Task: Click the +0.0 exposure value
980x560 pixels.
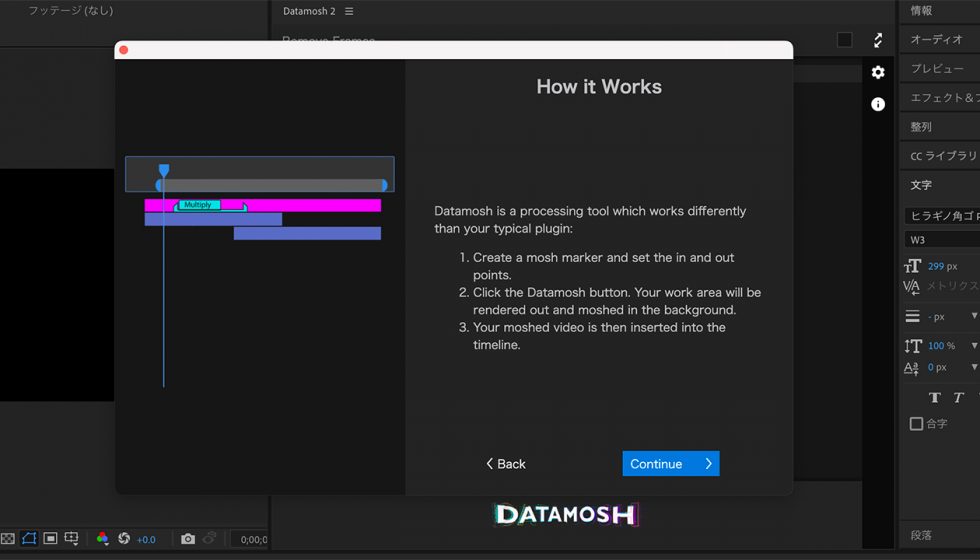Action: pyautogui.click(x=146, y=539)
